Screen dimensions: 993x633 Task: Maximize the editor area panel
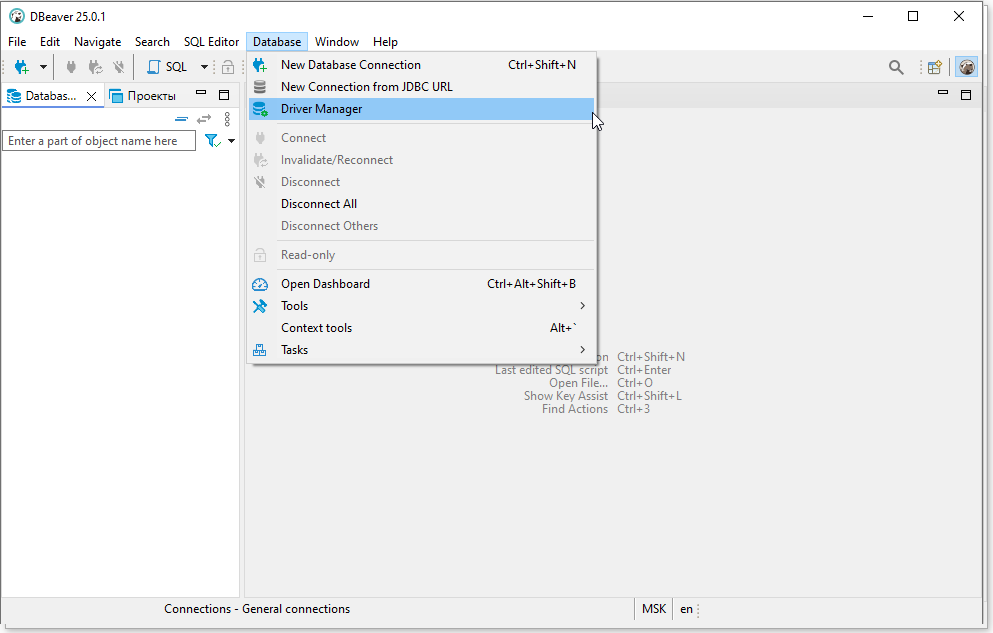click(965, 94)
